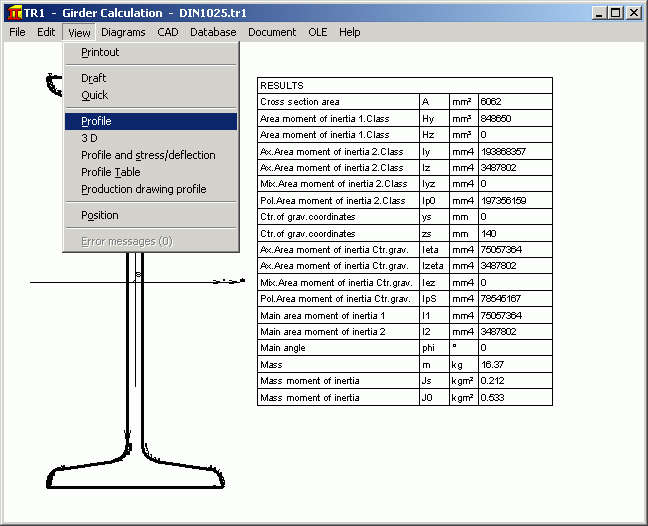Maximize the TR1 window
This screenshot has width=648, height=526.
pos(616,13)
